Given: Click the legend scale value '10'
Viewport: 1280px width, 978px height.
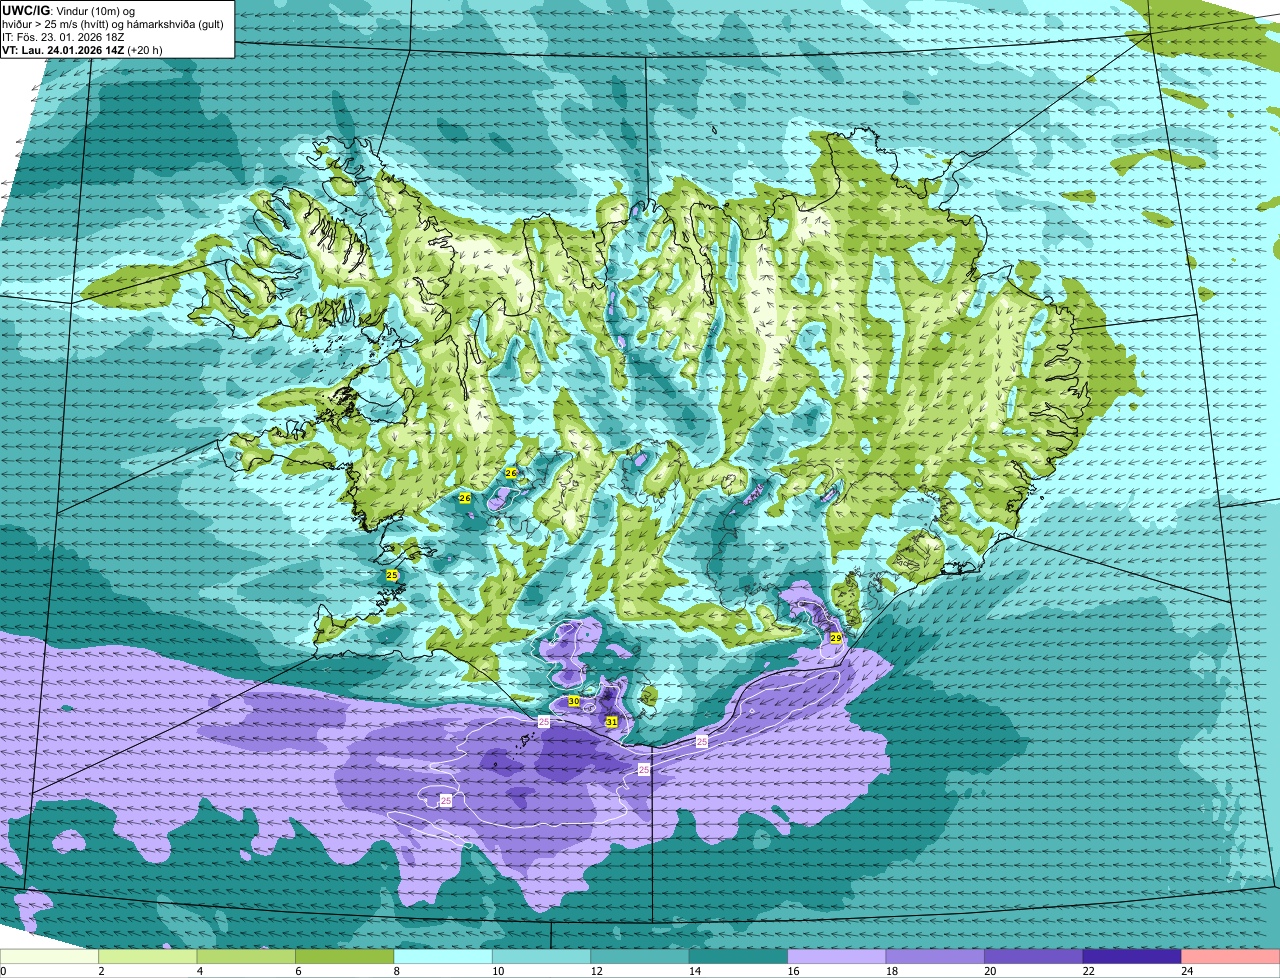Looking at the screenshot, I should (497, 971).
